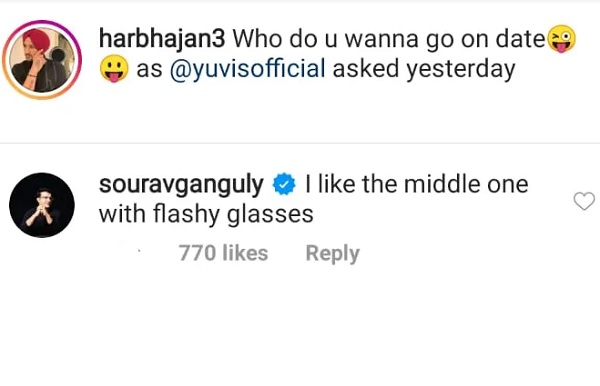The height and width of the screenshot is (386, 600).
Task: Click the winking tongue-out emoji after "date"
Action: pyautogui.click(x=562, y=39)
